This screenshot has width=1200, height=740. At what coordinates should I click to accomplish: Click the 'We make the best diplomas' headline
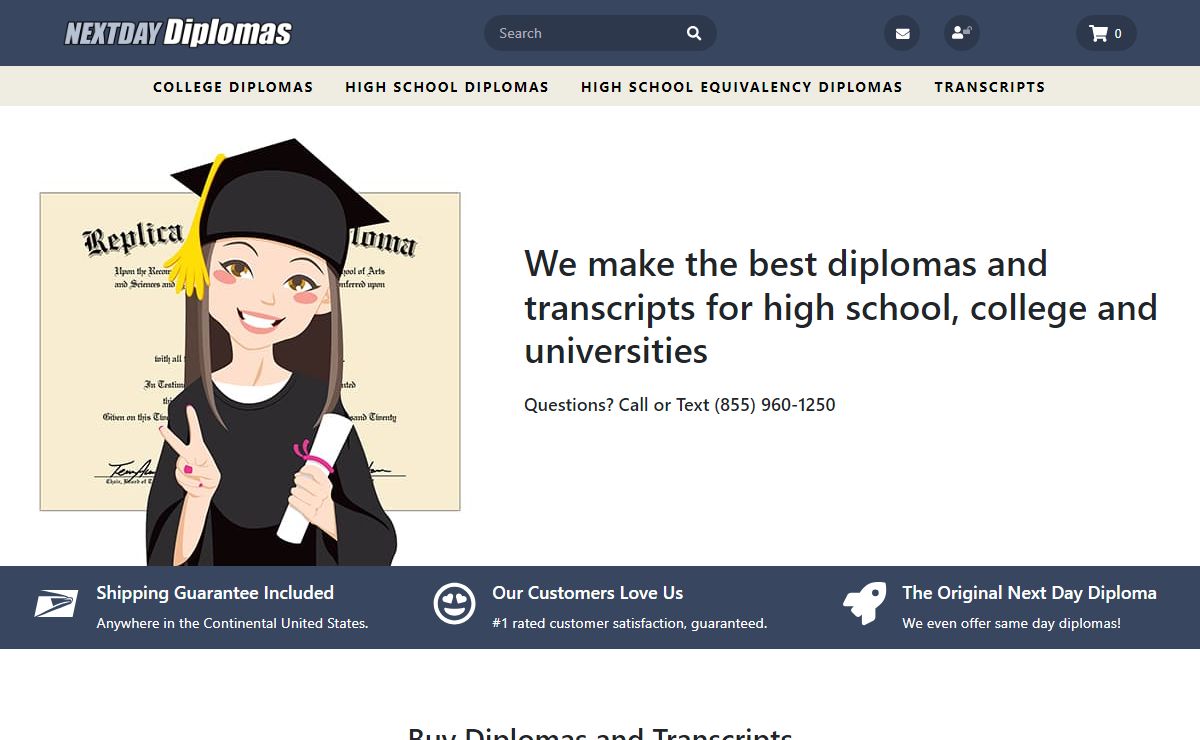(841, 307)
